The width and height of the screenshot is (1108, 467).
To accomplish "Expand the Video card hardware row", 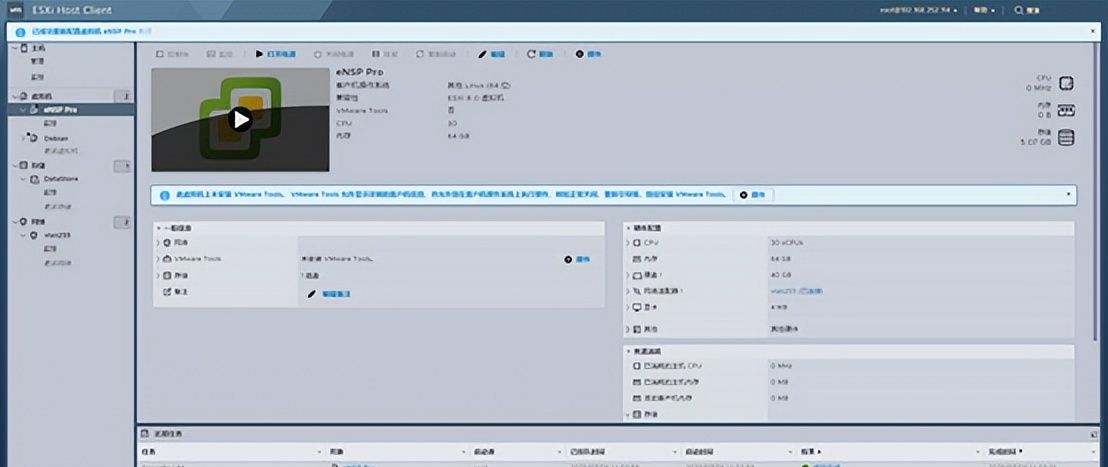I will [628, 307].
